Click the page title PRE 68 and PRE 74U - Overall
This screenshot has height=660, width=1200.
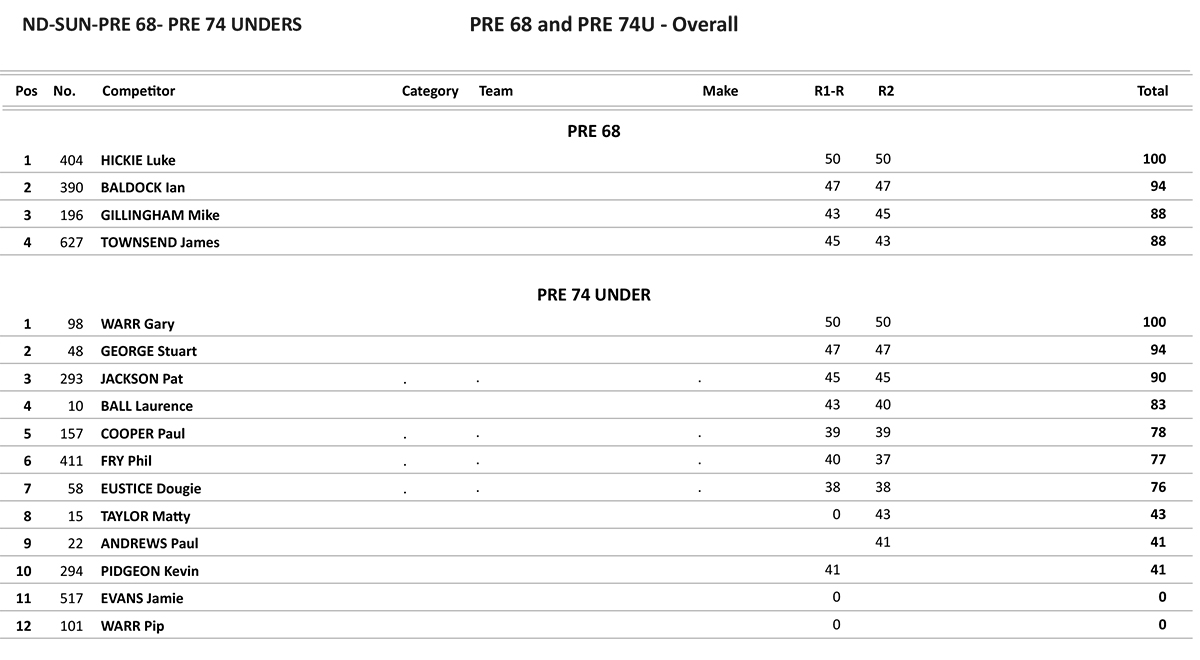click(604, 24)
